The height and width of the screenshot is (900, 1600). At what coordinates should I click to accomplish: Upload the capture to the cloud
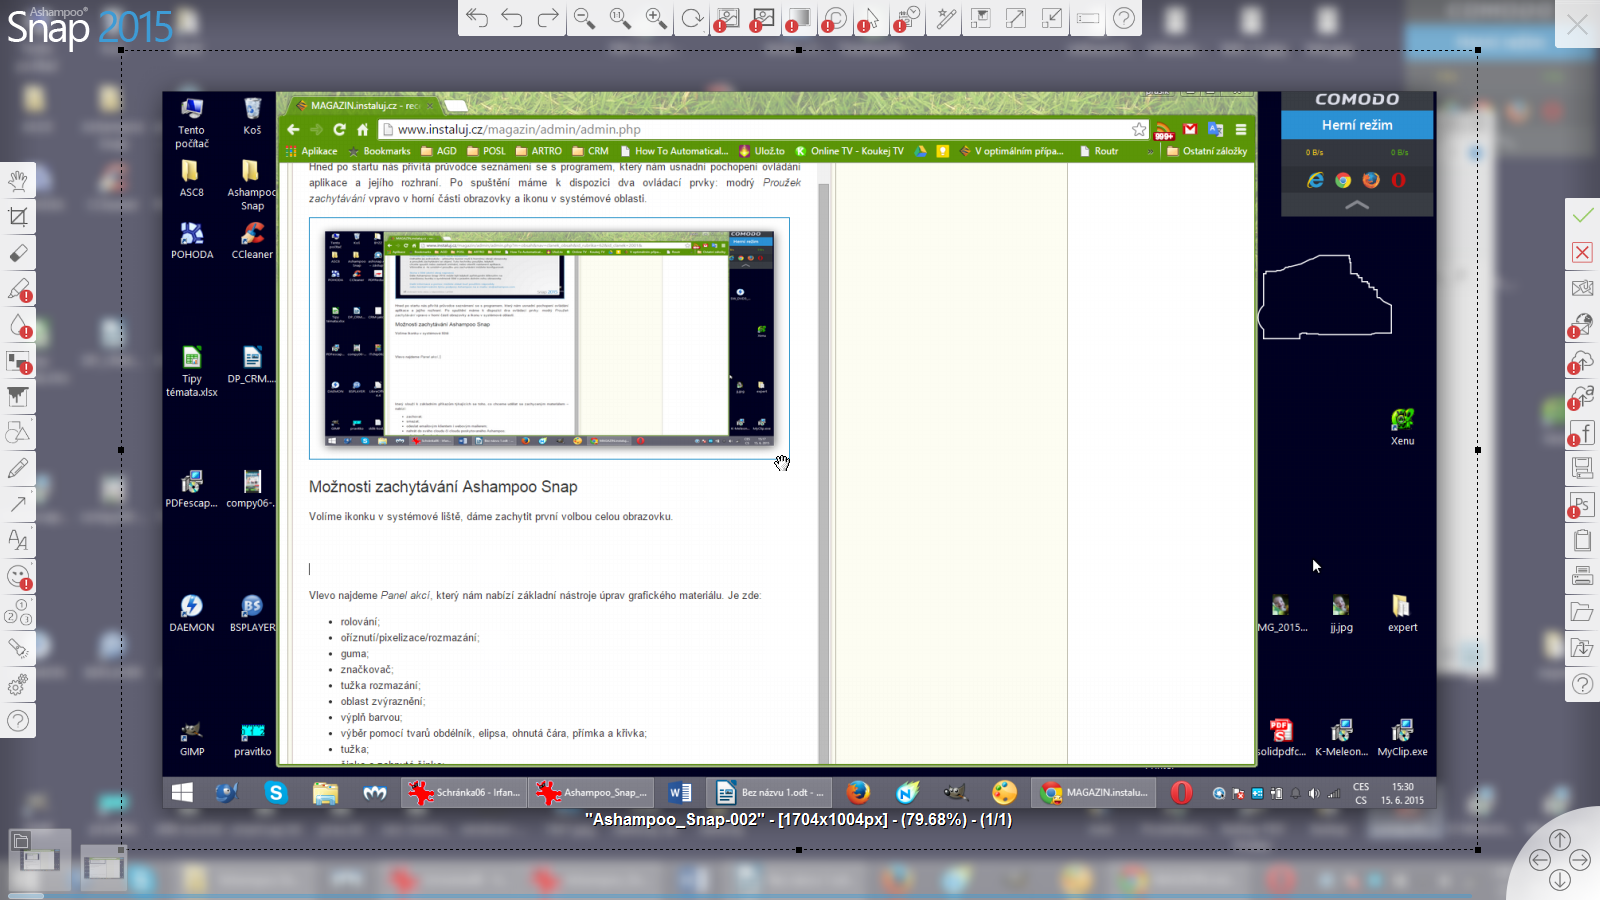pos(1582,360)
